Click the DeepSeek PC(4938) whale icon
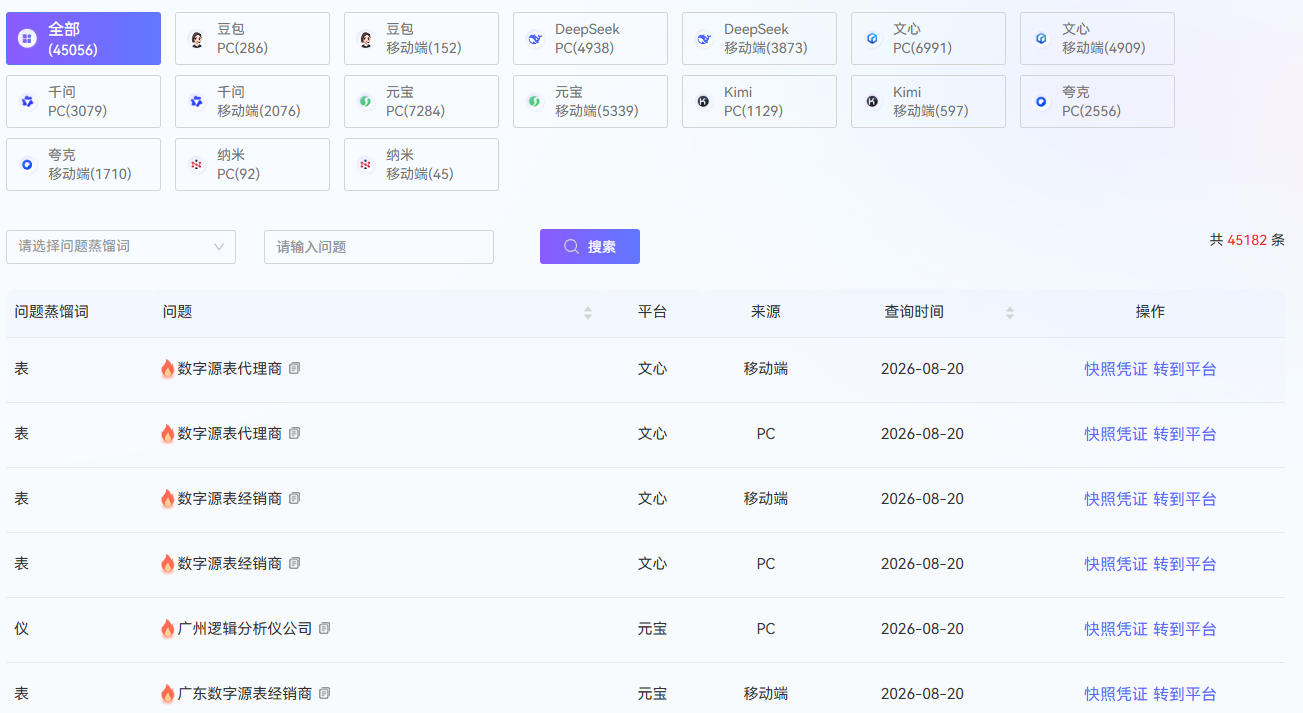1303x713 pixels. tap(535, 39)
